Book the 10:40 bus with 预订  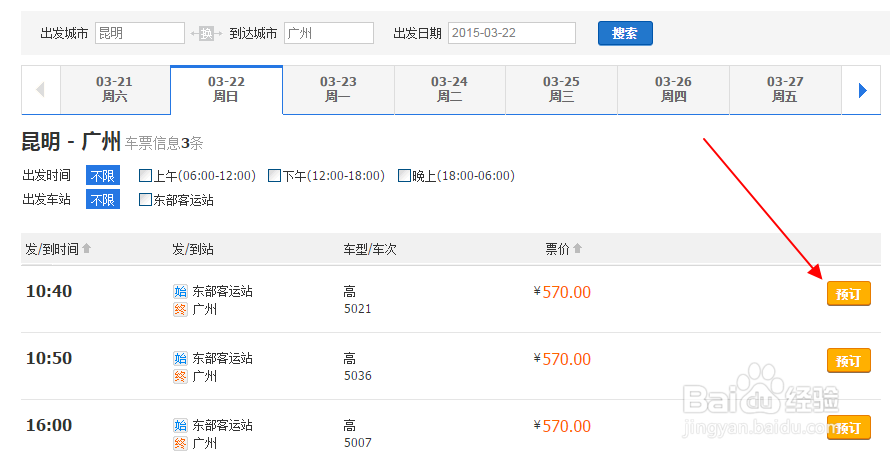(x=848, y=295)
